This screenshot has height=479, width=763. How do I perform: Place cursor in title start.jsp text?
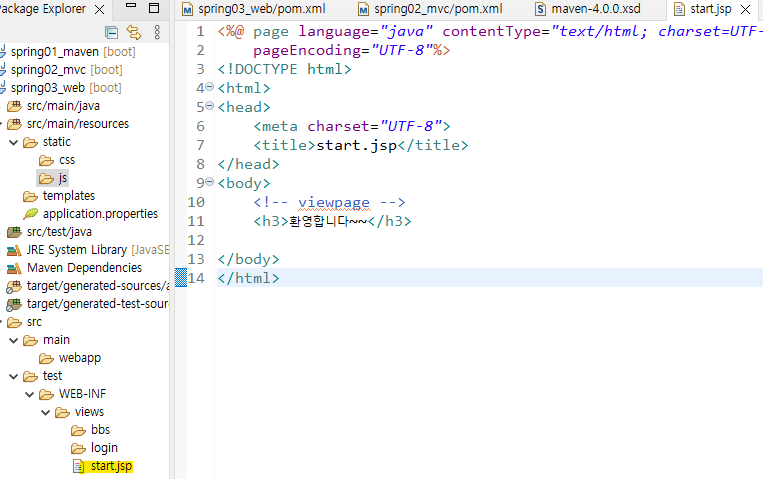[x=356, y=145]
